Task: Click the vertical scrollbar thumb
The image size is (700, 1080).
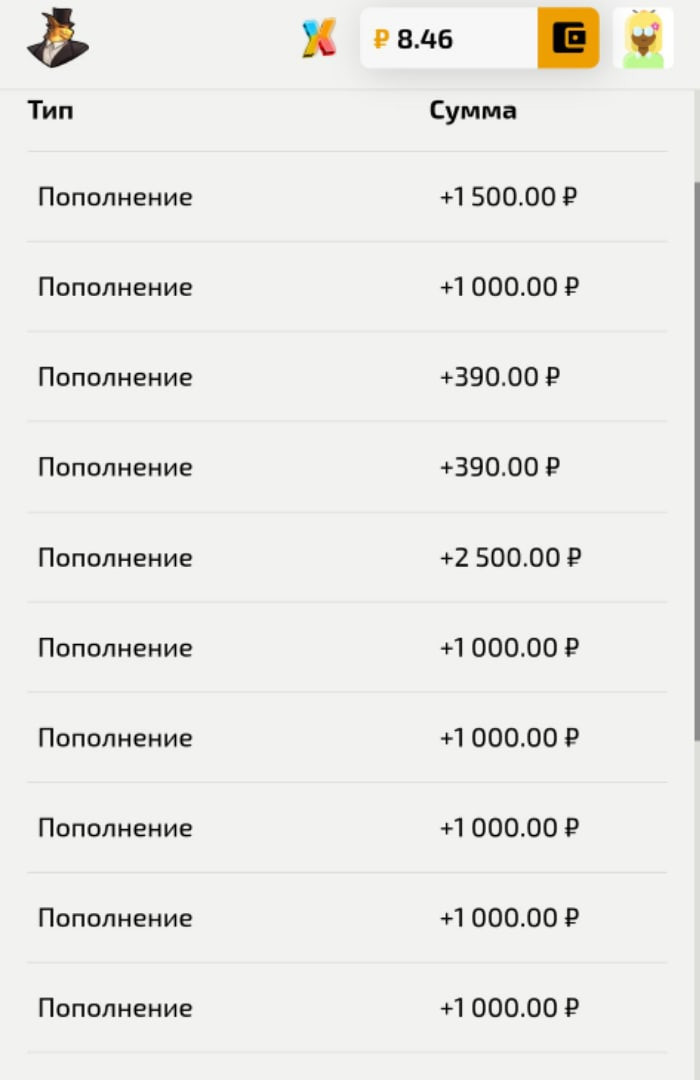Action: tap(697, 461)
